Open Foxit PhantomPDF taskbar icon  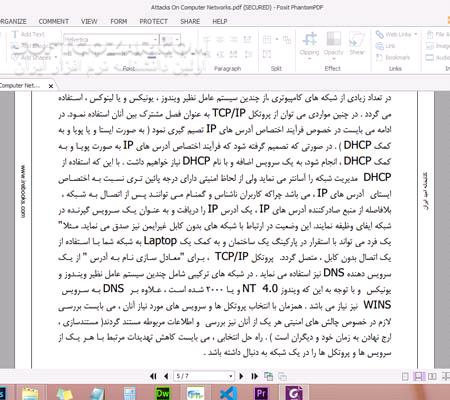pyautogui.click(x=294, y=393)
